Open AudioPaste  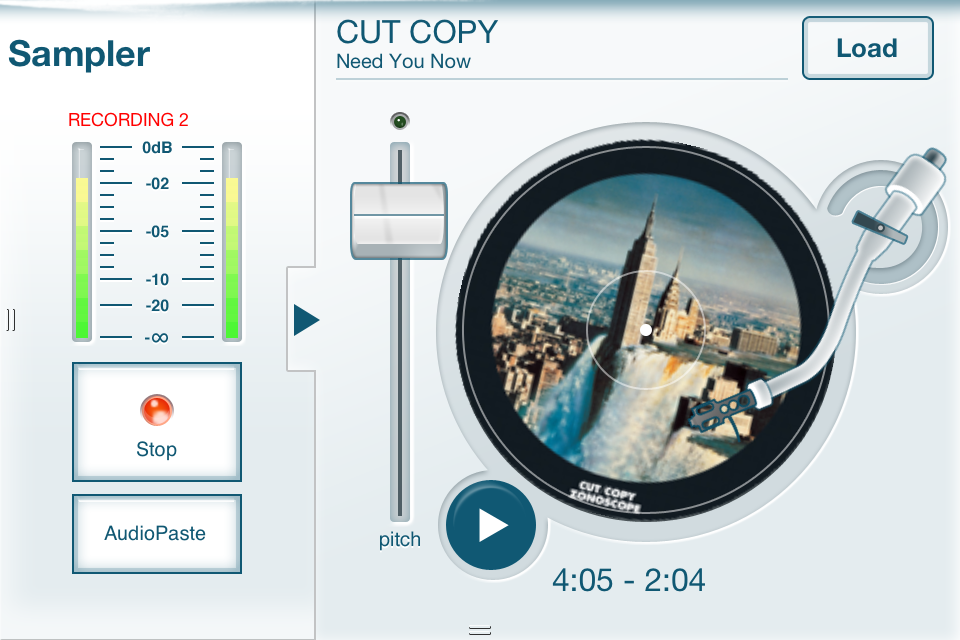[157, 533]
